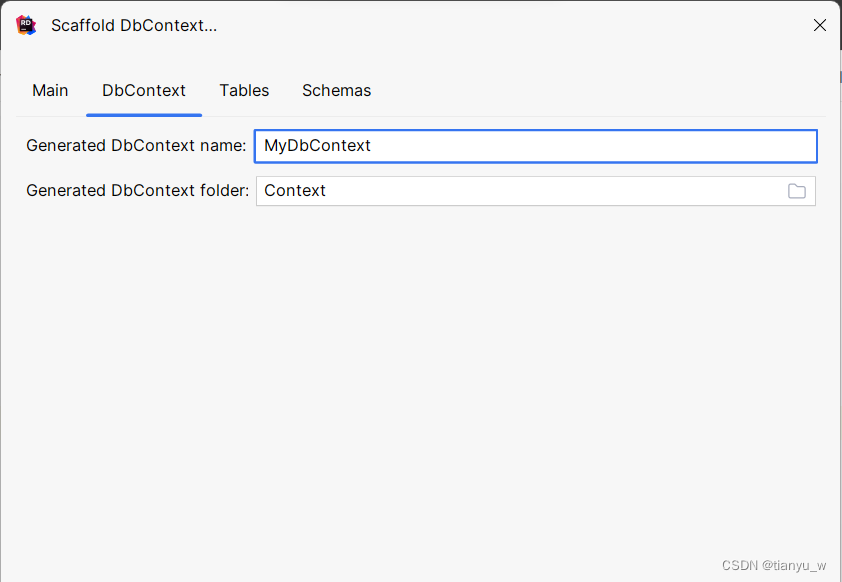
Task: Switch to the Main tab
Action: coord(50,90)
